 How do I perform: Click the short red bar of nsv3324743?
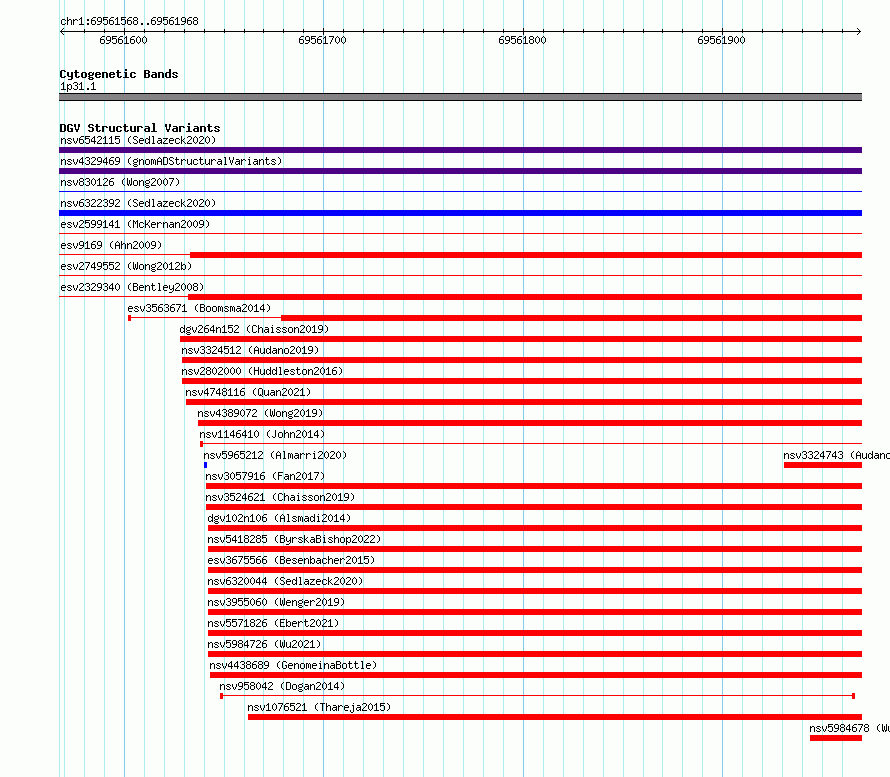pos(823,465)
